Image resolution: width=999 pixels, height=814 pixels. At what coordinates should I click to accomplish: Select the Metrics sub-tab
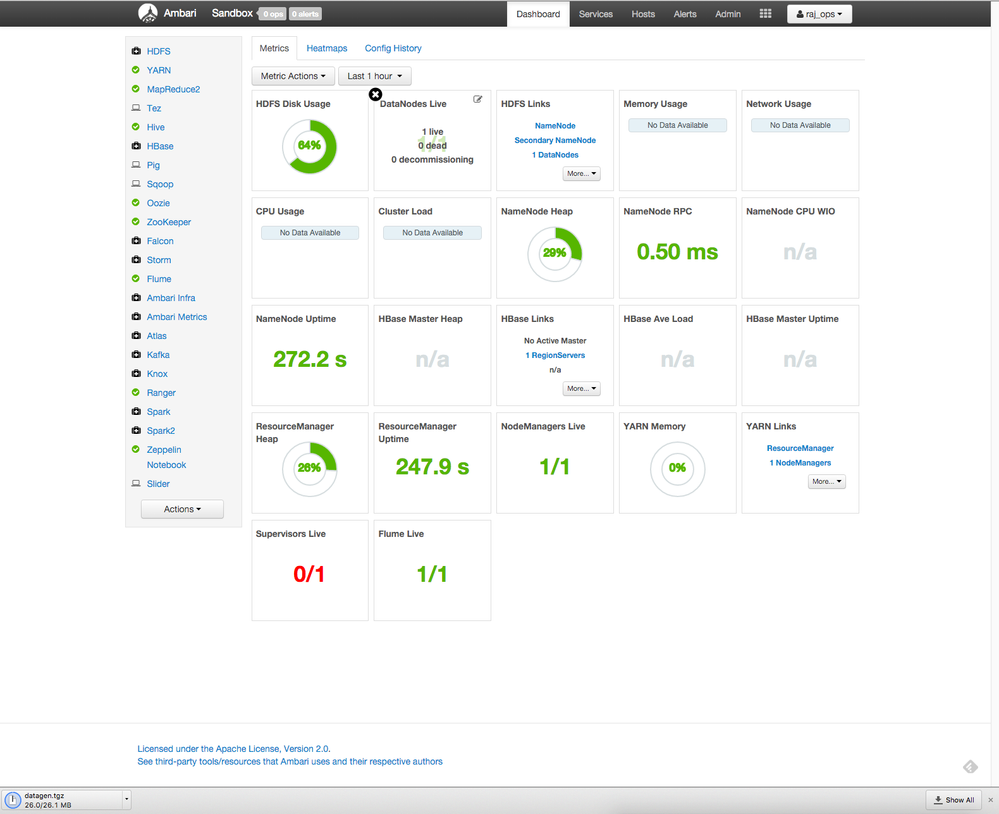click(274, 48)
